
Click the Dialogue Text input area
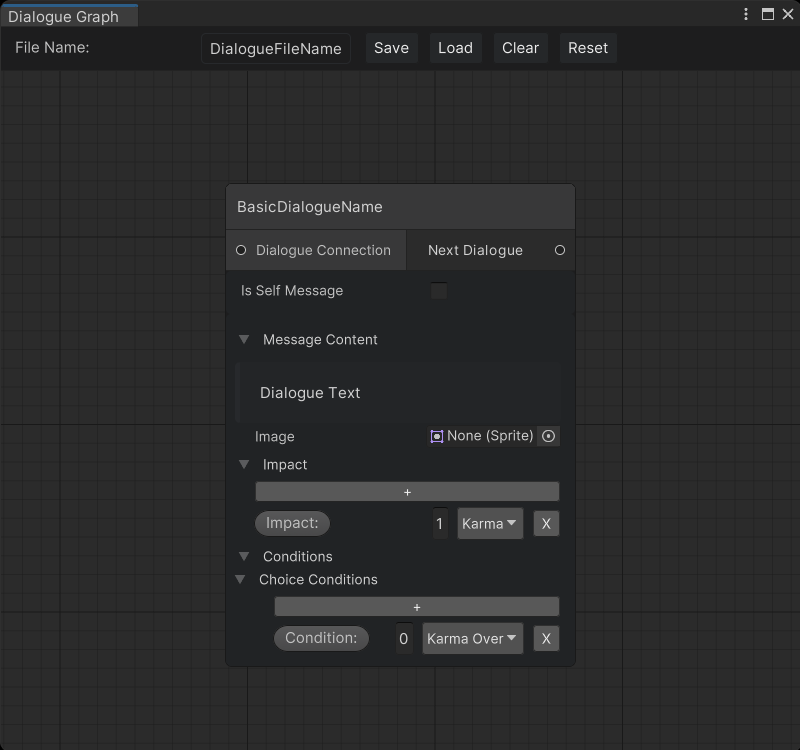[400, 393]
